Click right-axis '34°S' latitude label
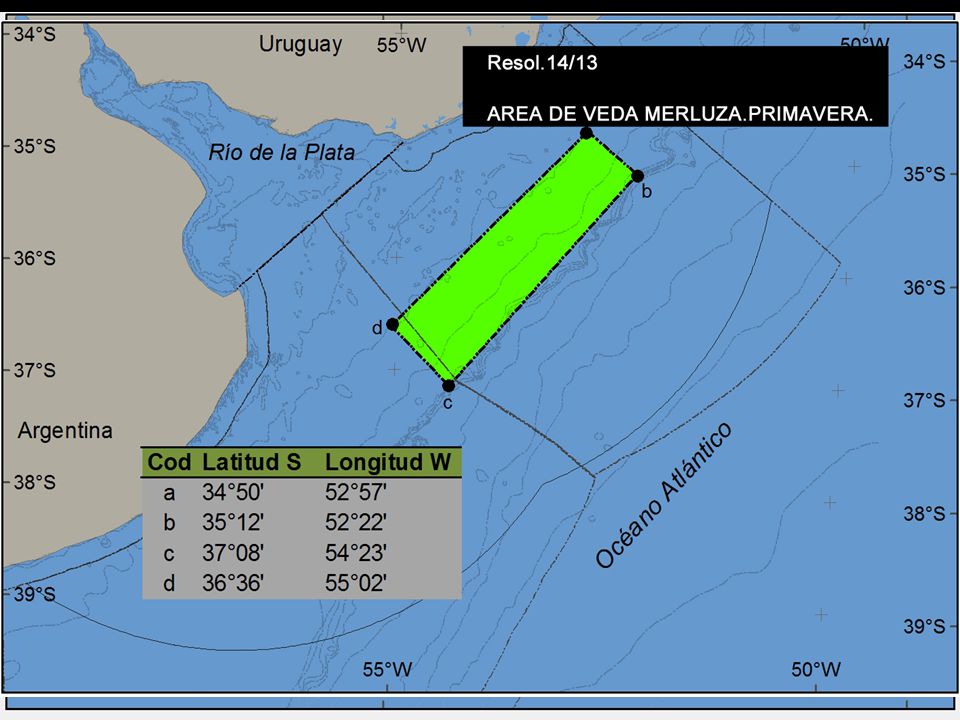The image size is (960, 720). pyautogui.click(x=924, y=62)
